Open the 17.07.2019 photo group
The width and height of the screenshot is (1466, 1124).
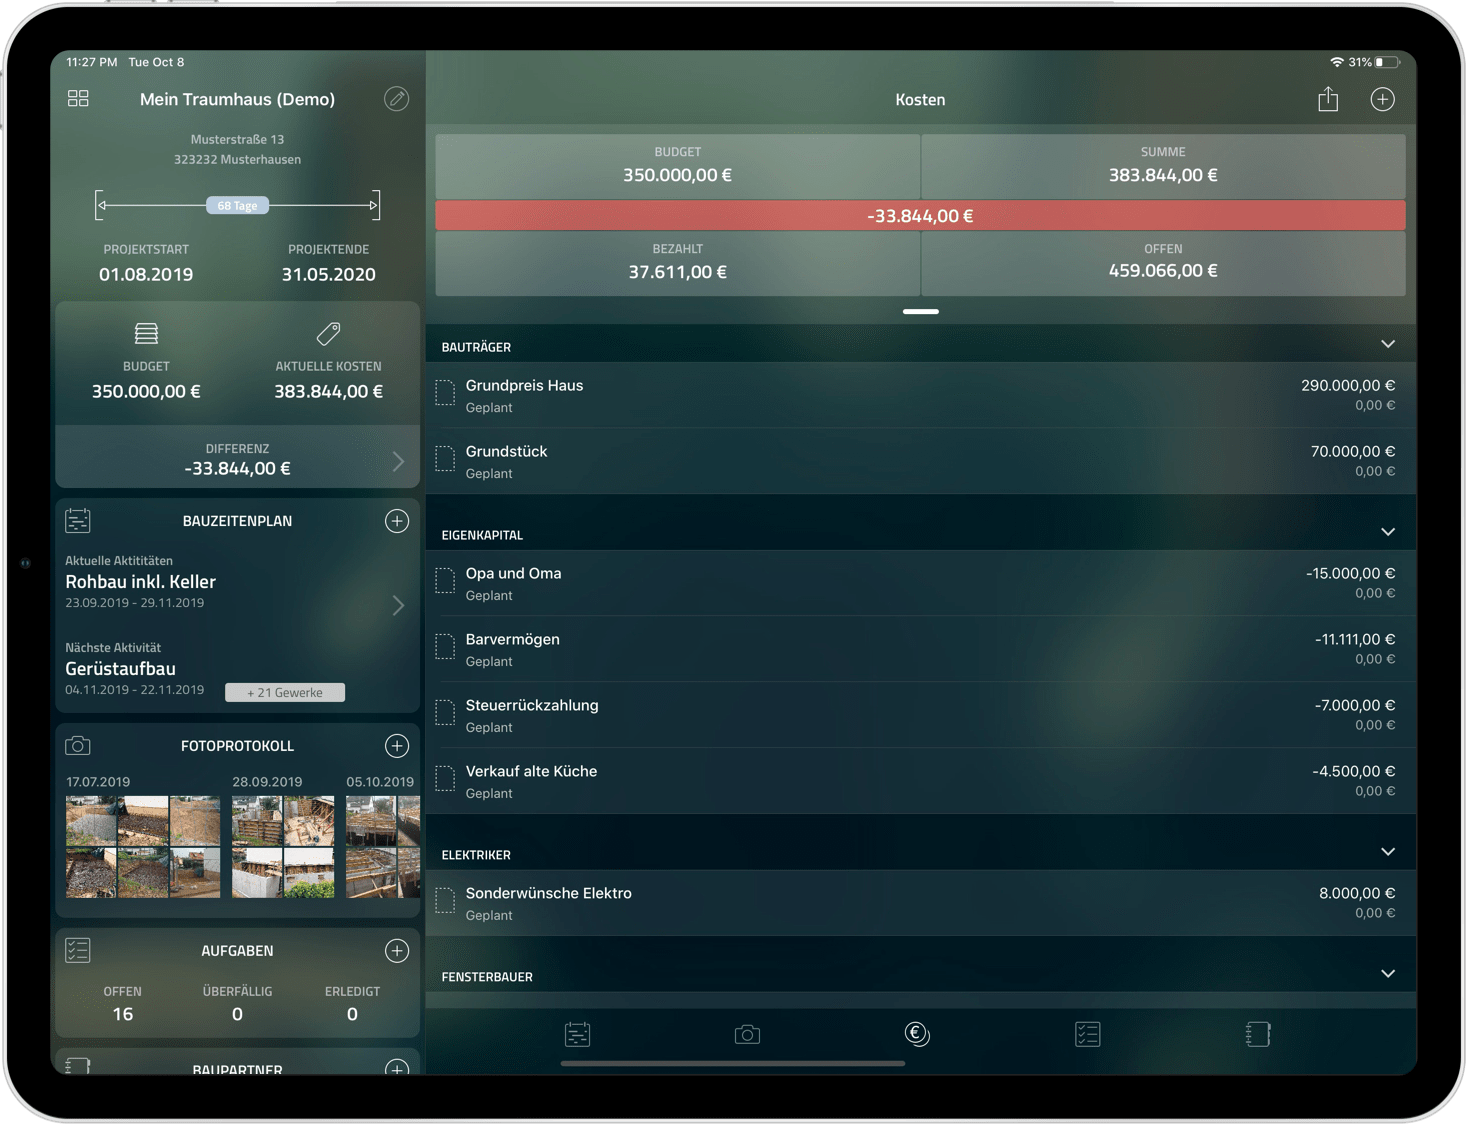143,847
